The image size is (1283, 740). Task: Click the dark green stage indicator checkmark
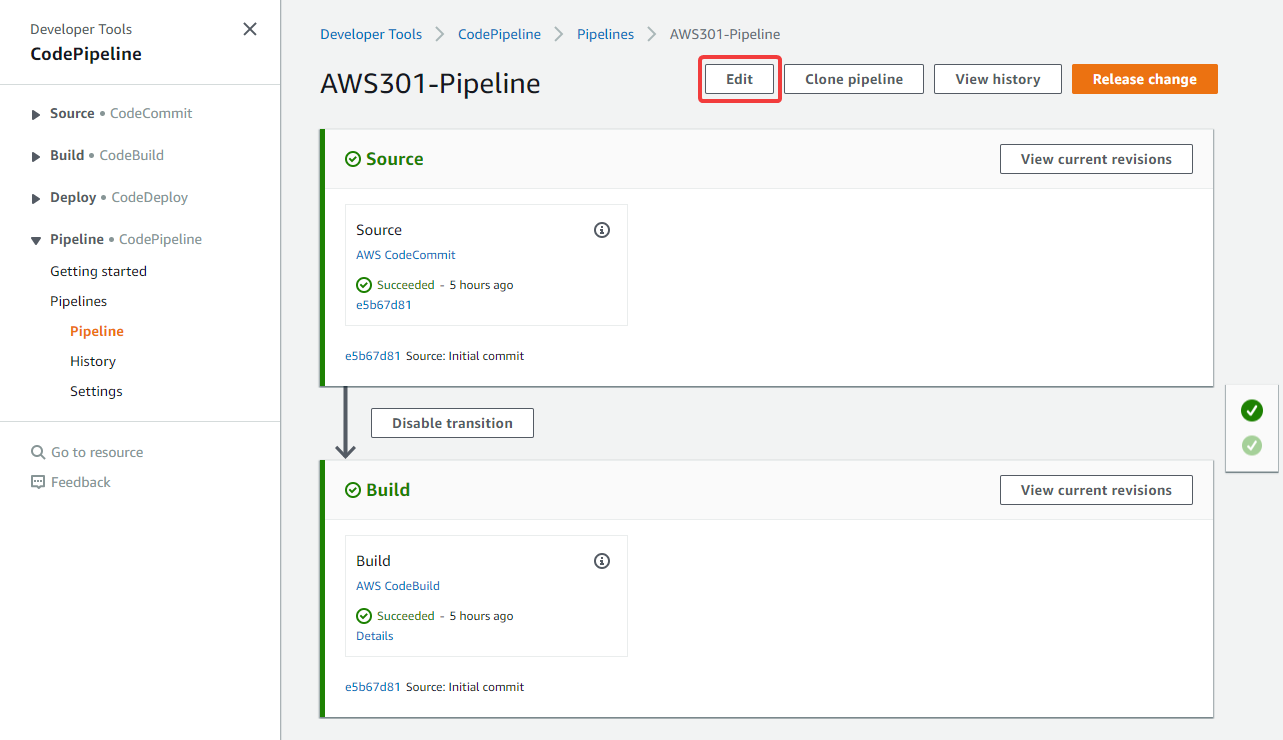tap(1252, 410)
